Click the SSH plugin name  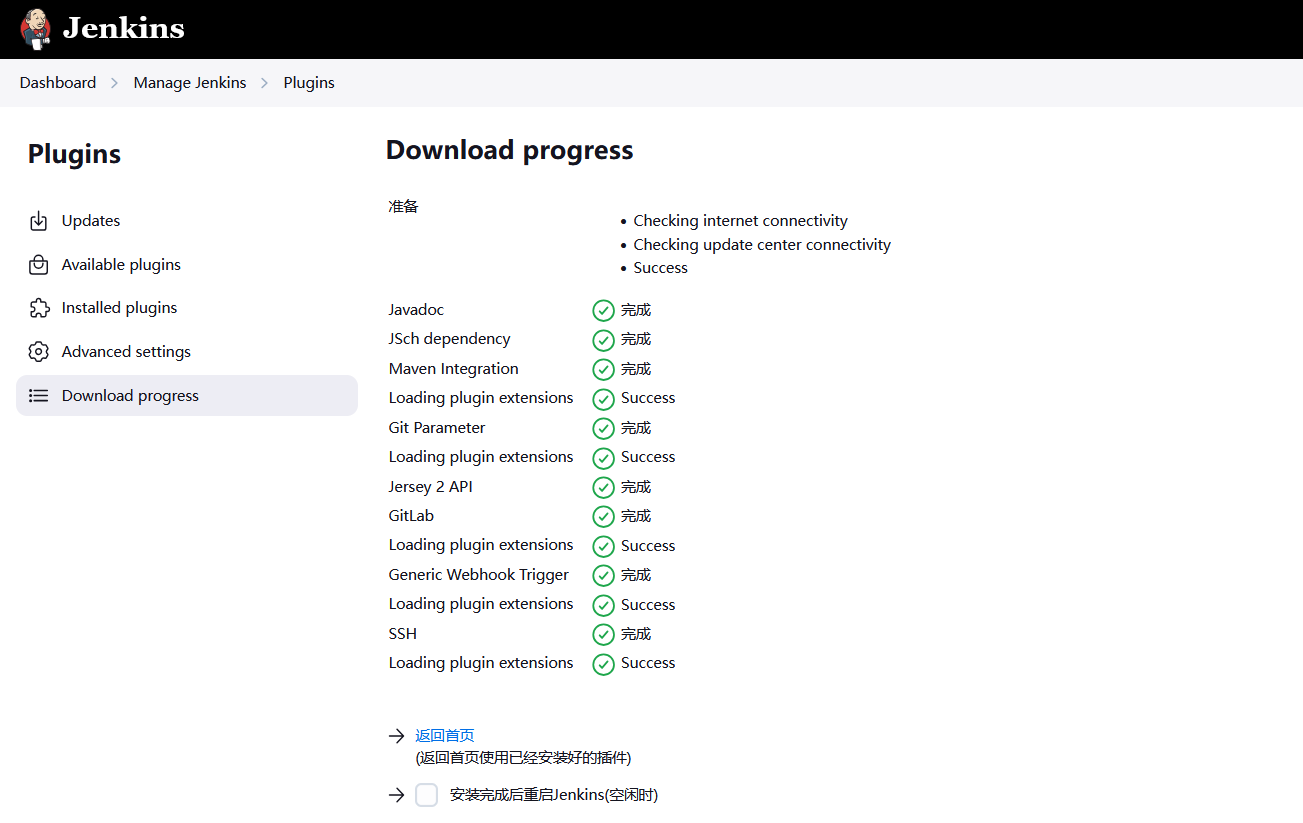coord(403,634)
